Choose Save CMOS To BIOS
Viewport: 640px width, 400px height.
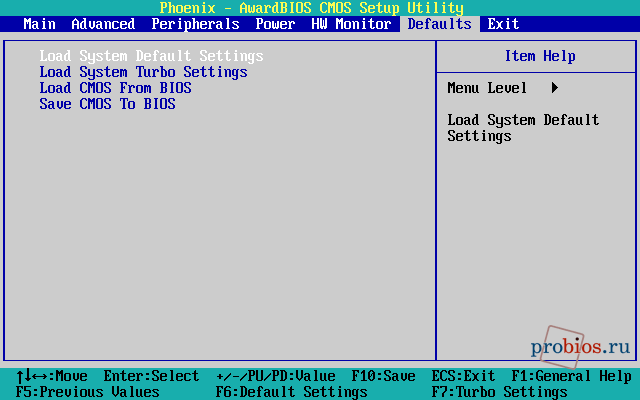tap(107, 104)
